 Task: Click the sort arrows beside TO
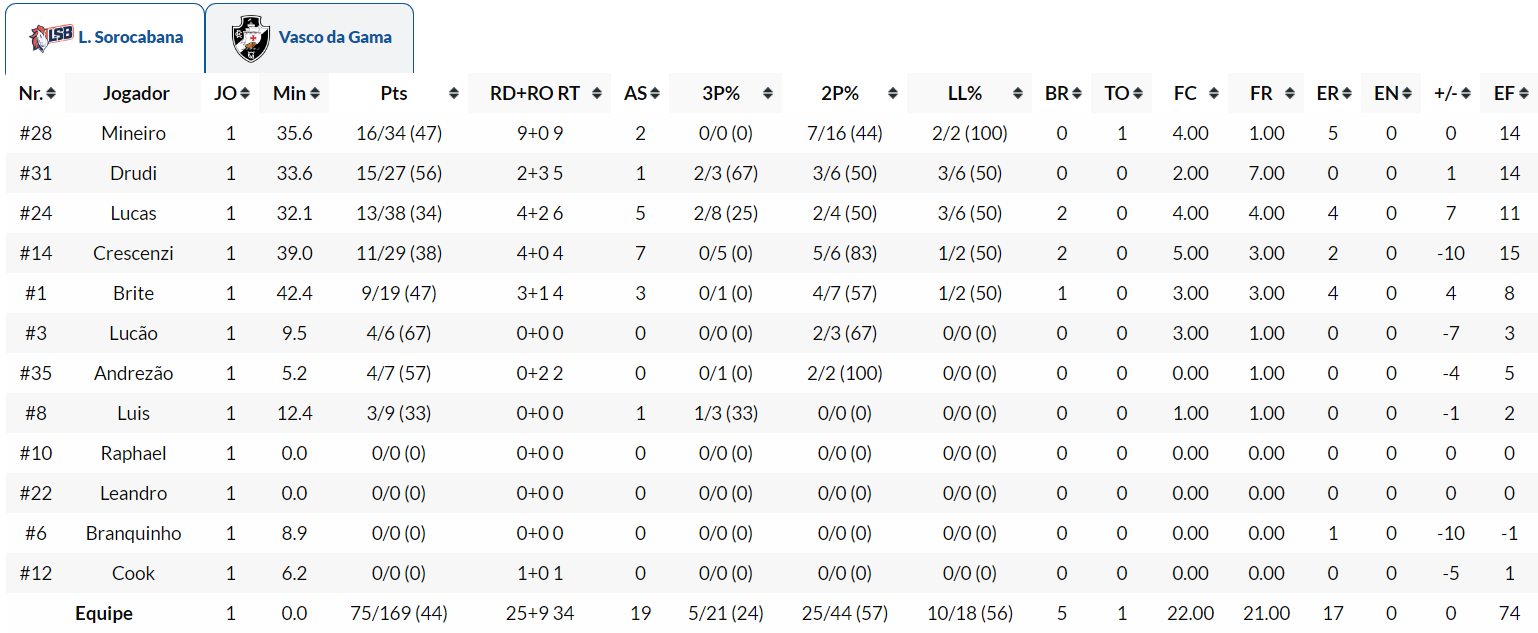point(1137,93)
